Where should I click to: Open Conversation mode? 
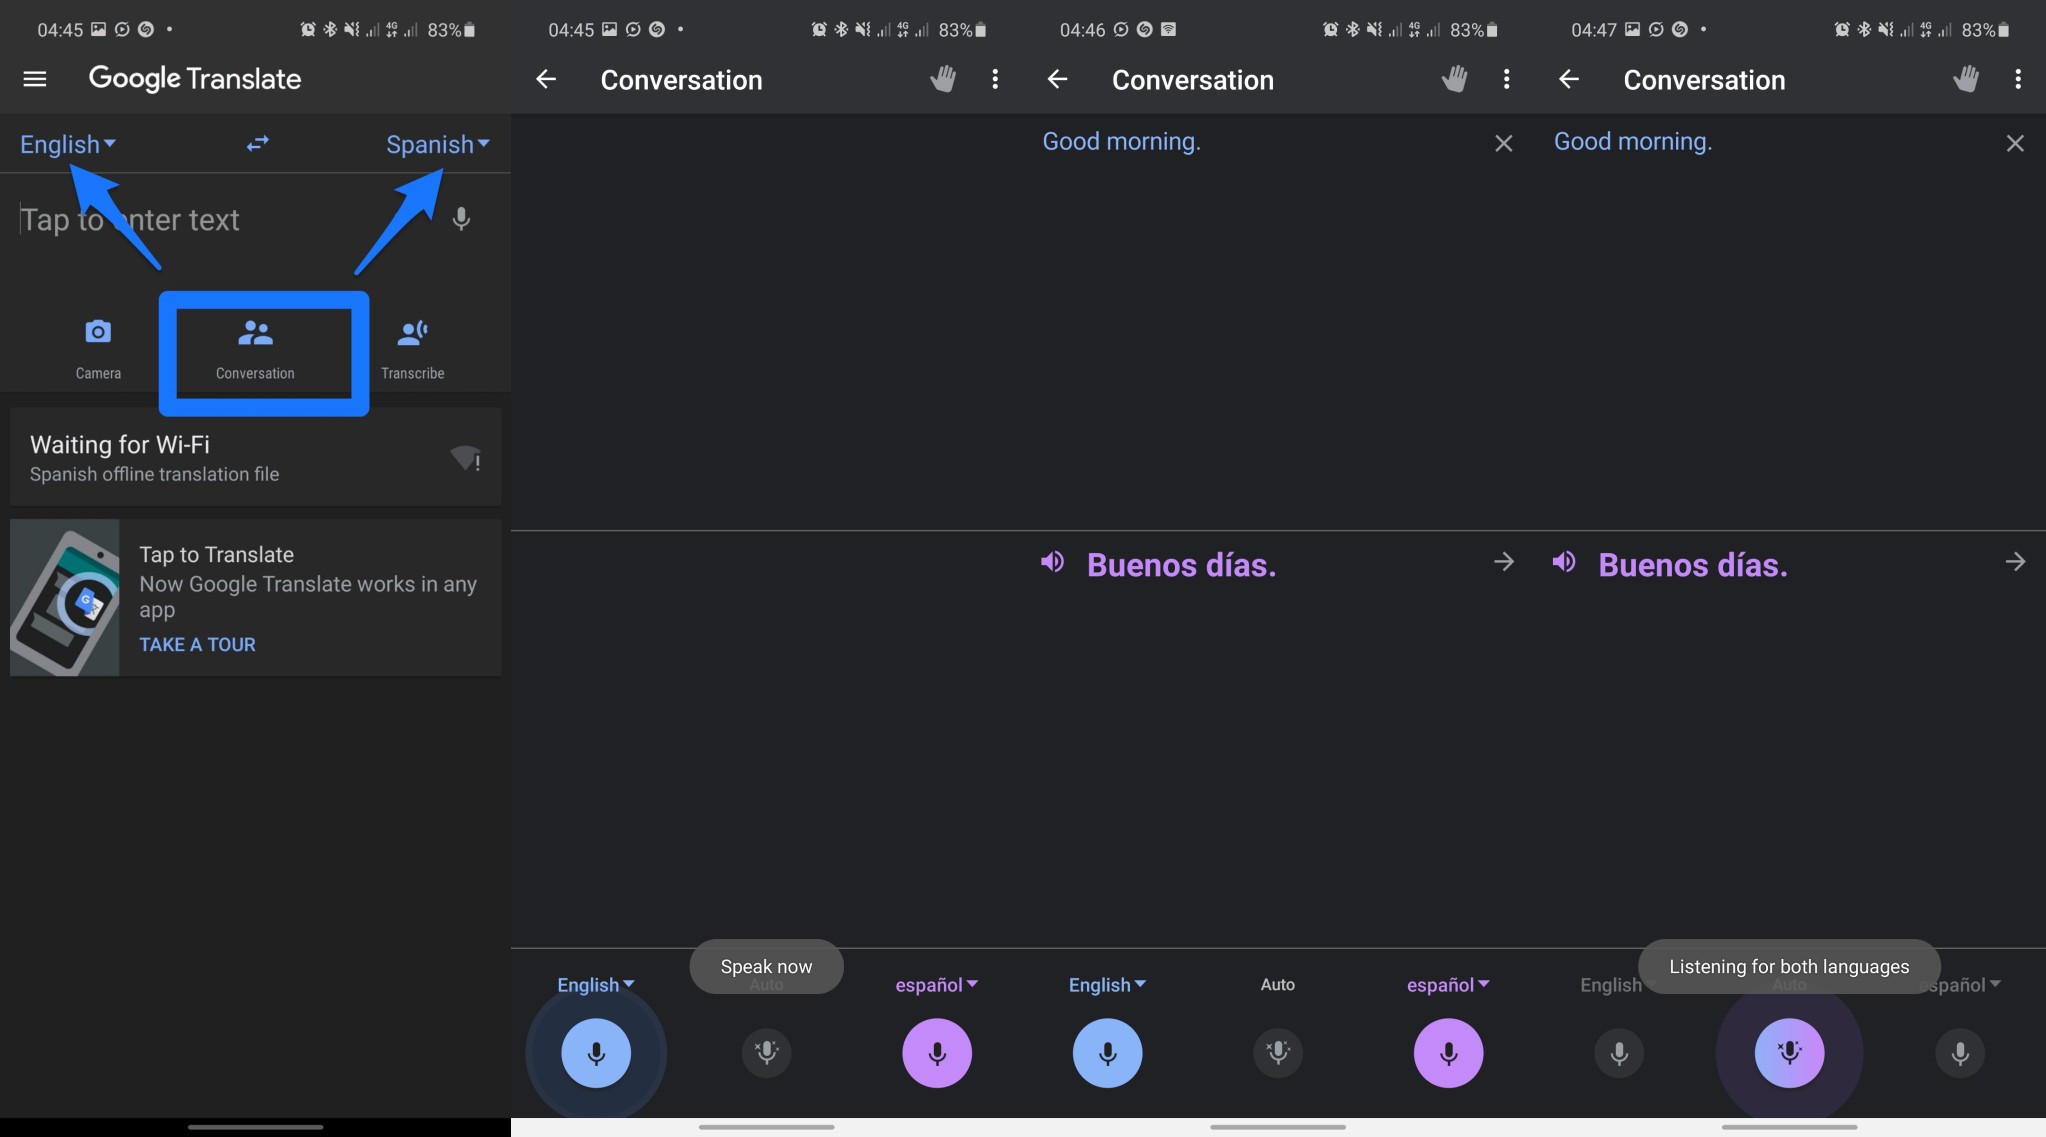(x=256, y=349)
